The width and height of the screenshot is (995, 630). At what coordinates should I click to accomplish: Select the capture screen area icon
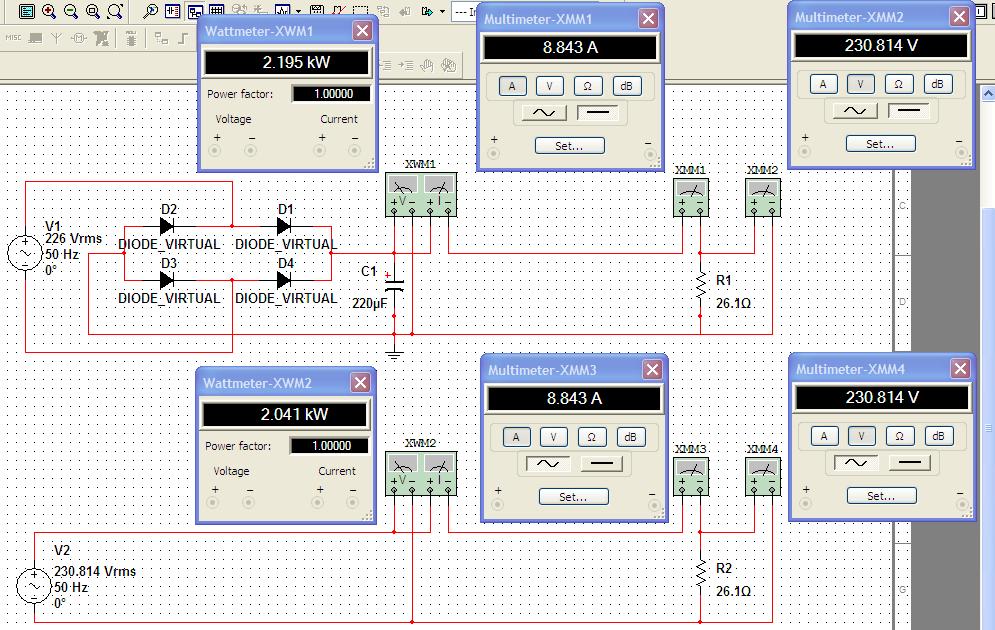[x=360, y=11]
